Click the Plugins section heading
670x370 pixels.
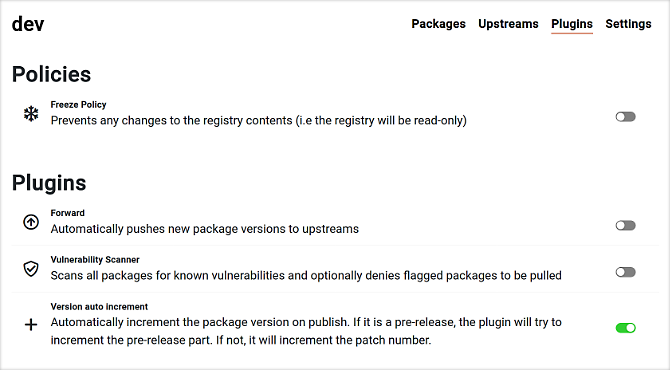(x=49, y=183)
